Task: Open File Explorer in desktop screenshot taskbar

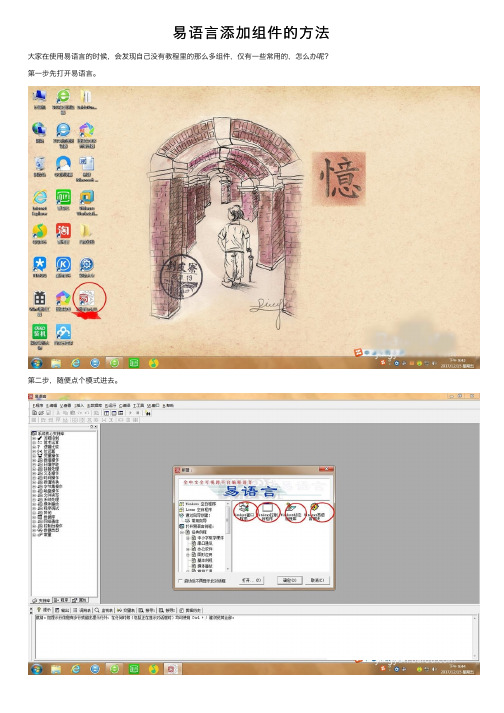Action: coord(56,363)
